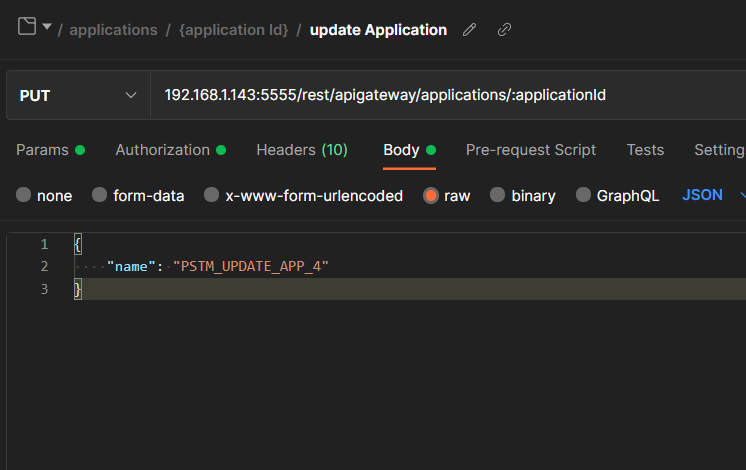Switch to the Params tab
Viewport: 746px width, 470px height.
pyautogui.click(x=42, y=150)
